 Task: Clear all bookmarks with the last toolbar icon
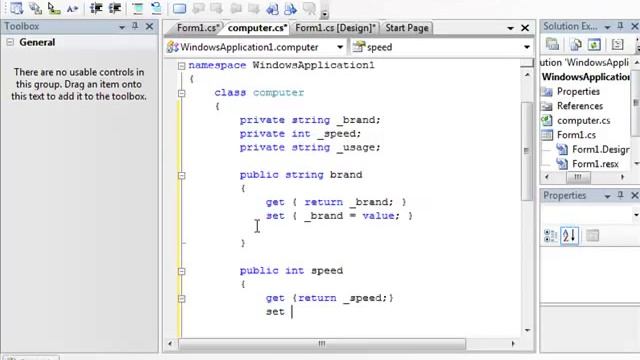coord(309,8)
